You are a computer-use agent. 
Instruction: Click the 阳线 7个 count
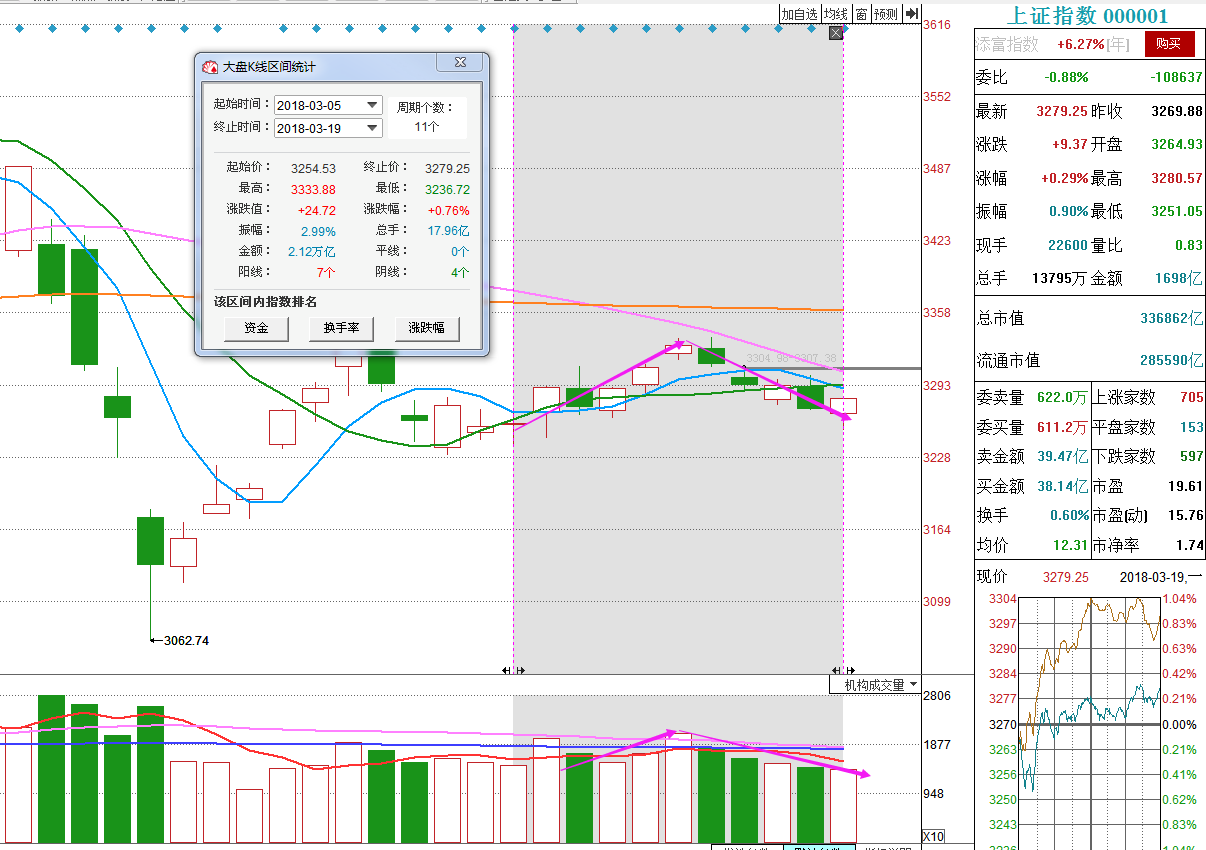coord(326,272)
